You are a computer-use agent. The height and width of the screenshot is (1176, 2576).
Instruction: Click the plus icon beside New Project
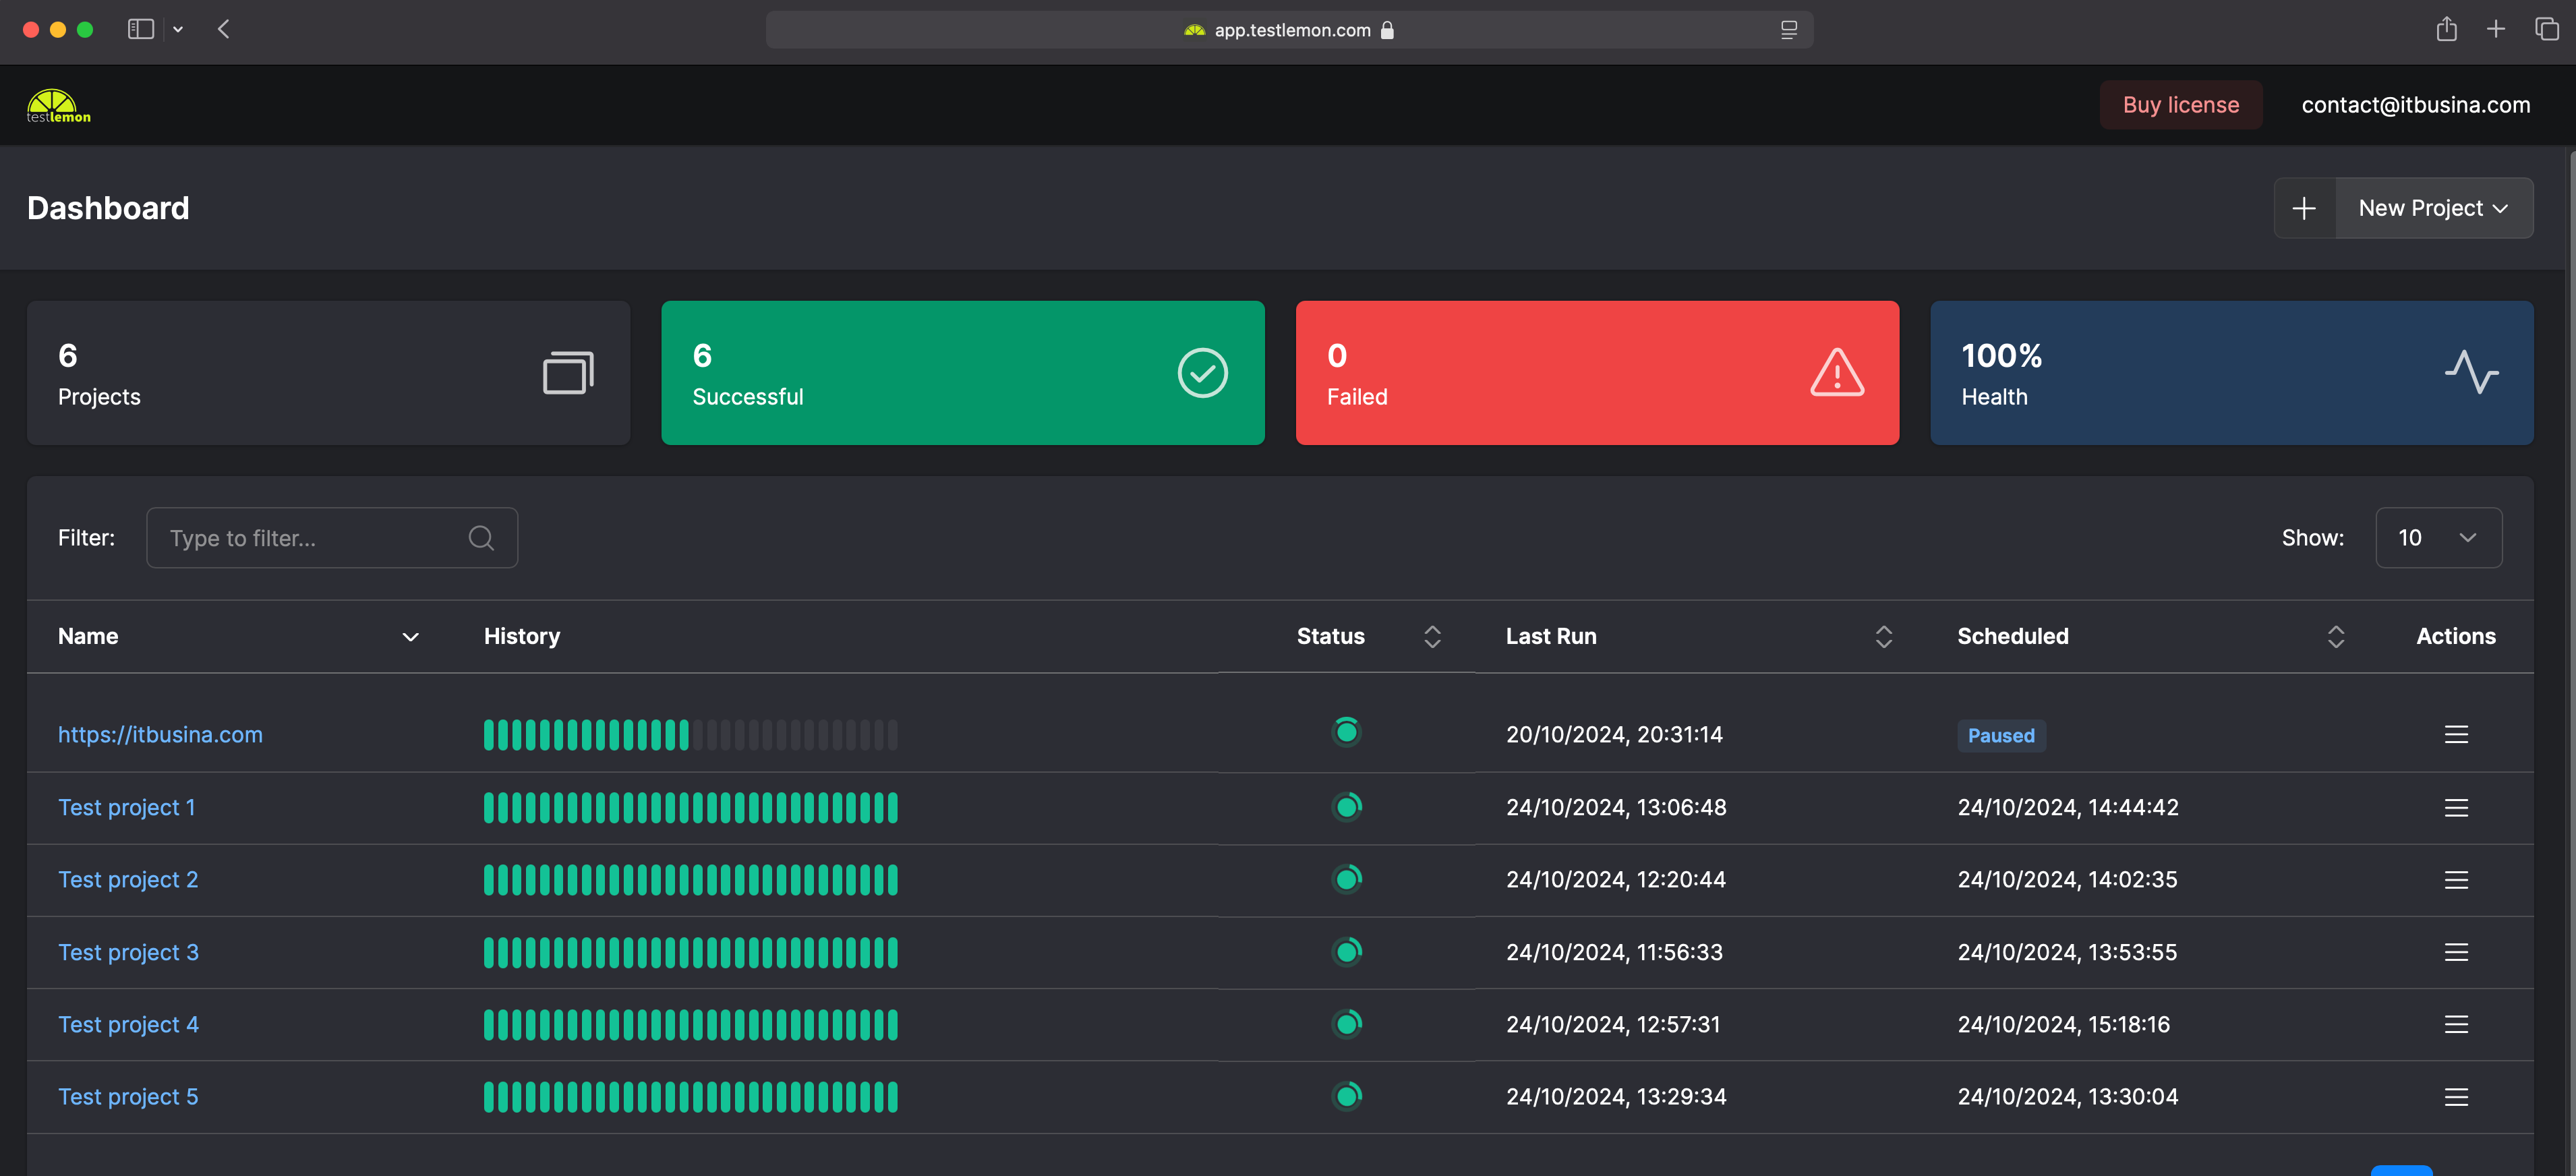point(2304,208)
